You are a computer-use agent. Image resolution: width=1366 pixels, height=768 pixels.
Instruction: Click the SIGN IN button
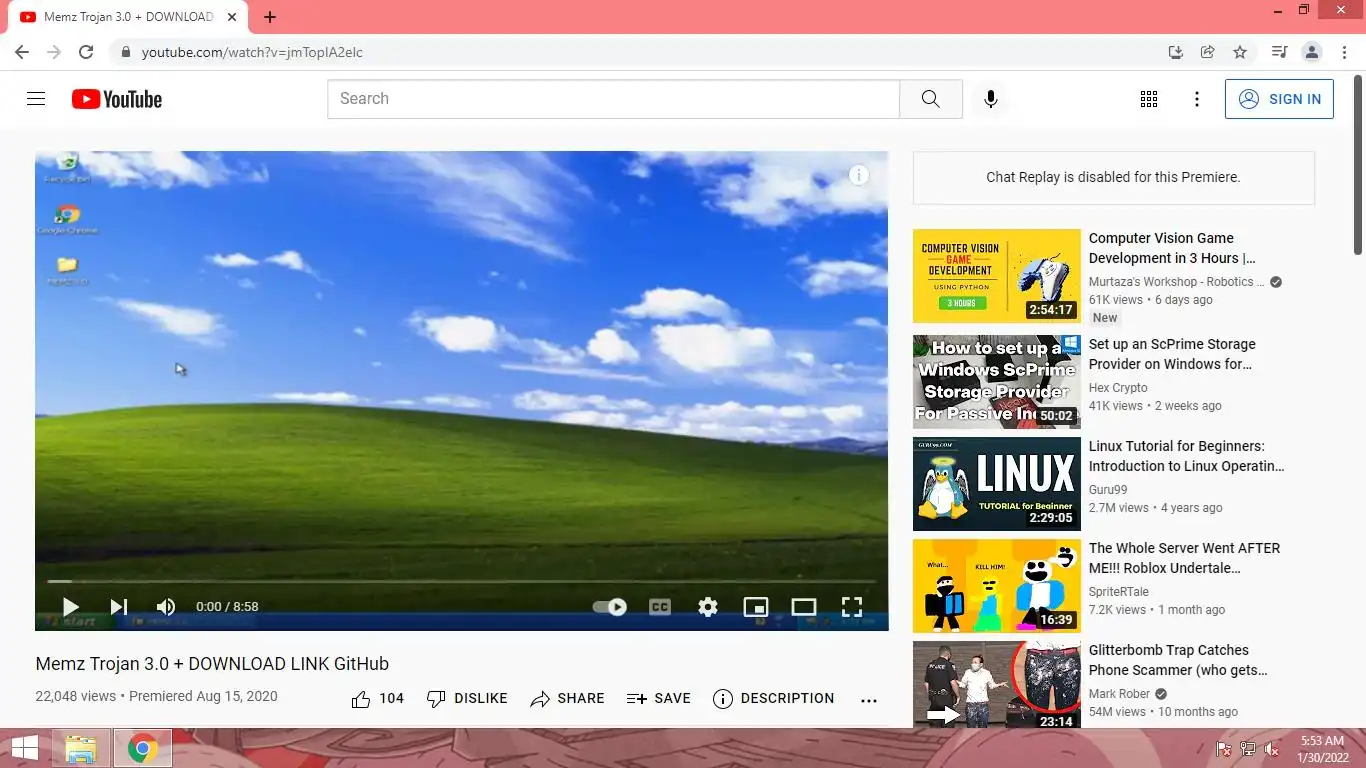pos(1279,99)
